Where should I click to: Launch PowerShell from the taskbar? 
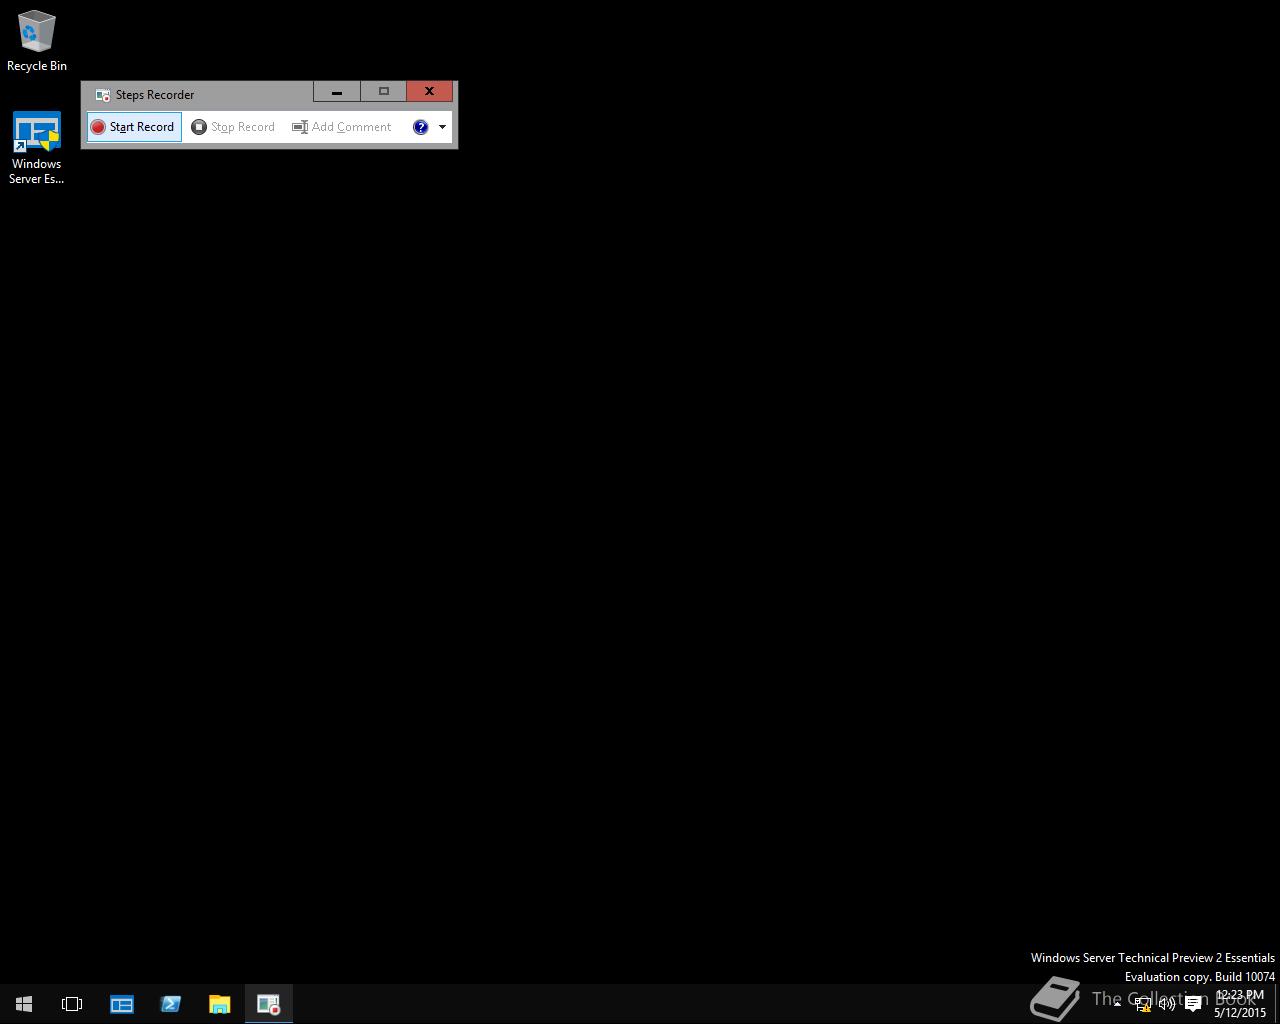[x=170, y=1004]
